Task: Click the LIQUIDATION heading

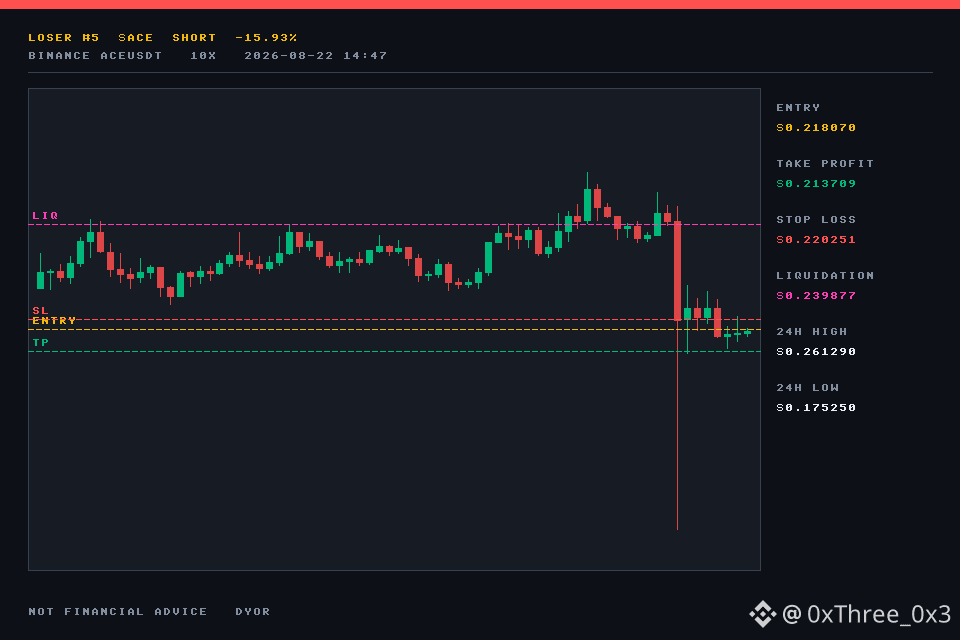Action: pos(825,276)
